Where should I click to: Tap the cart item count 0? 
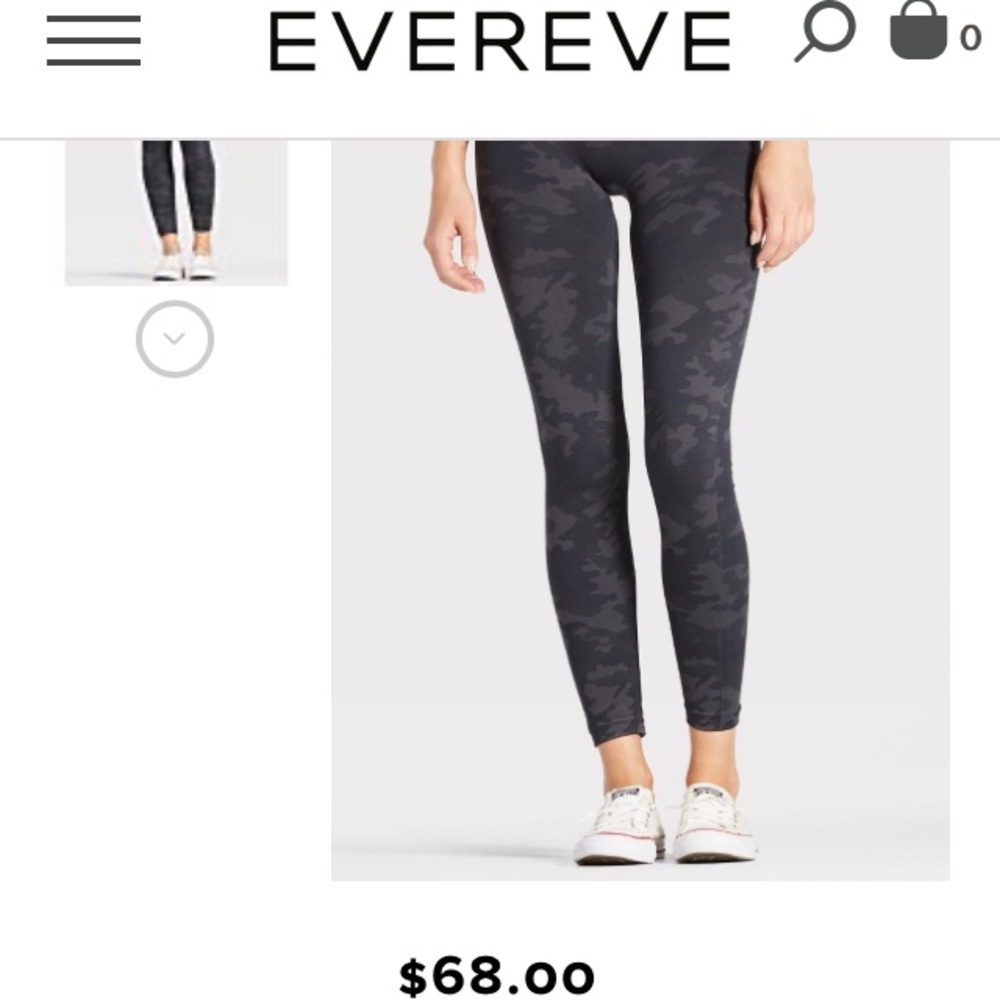(971, 38)
